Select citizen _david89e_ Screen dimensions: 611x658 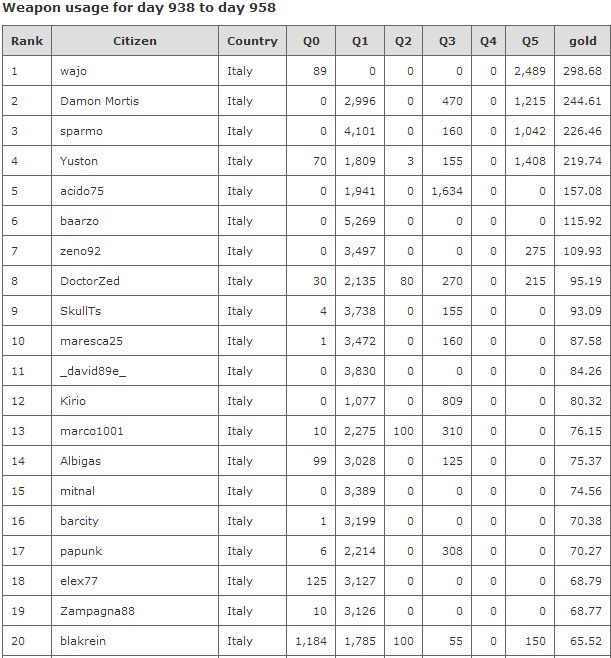pos(93,371)
